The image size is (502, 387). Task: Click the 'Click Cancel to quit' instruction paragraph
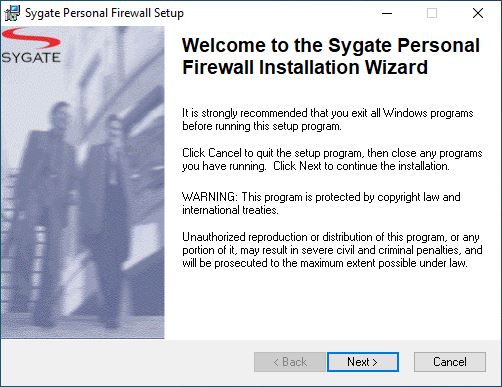[x=332, y=159]
